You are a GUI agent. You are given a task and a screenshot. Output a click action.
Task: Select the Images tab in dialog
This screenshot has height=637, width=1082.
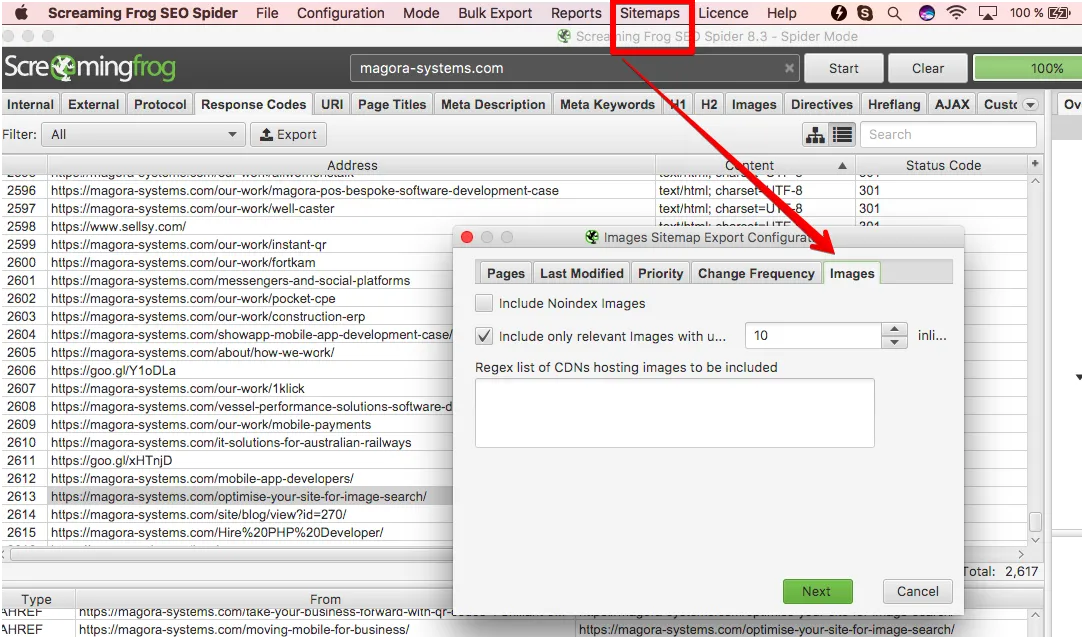(x=852, y=273)
